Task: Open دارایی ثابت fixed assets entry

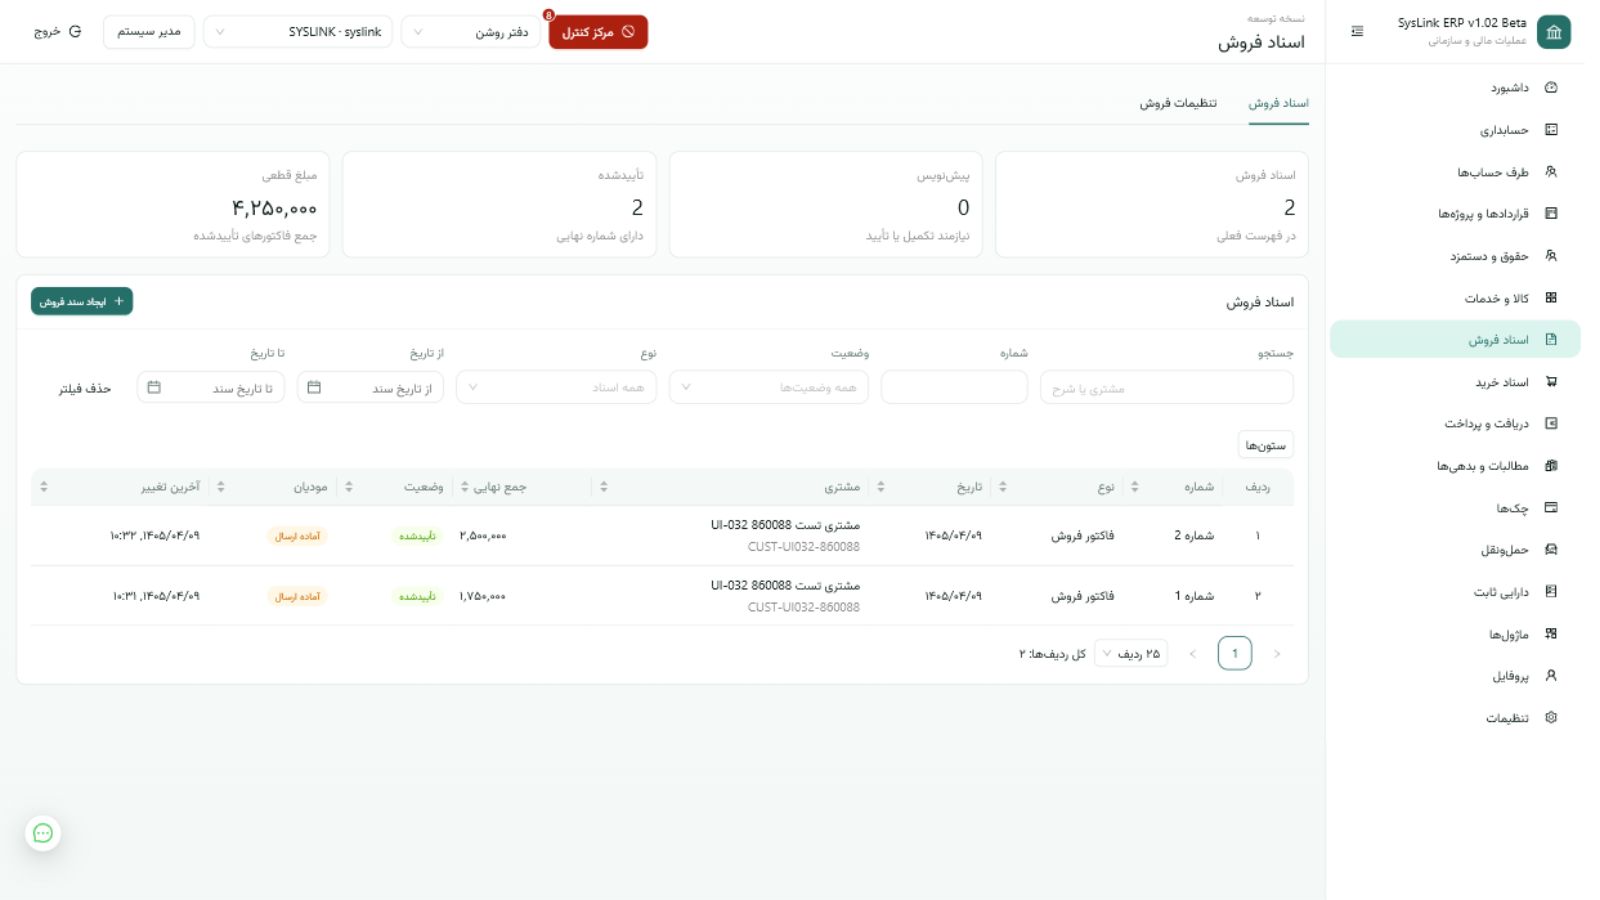Action: (1455, 592)
